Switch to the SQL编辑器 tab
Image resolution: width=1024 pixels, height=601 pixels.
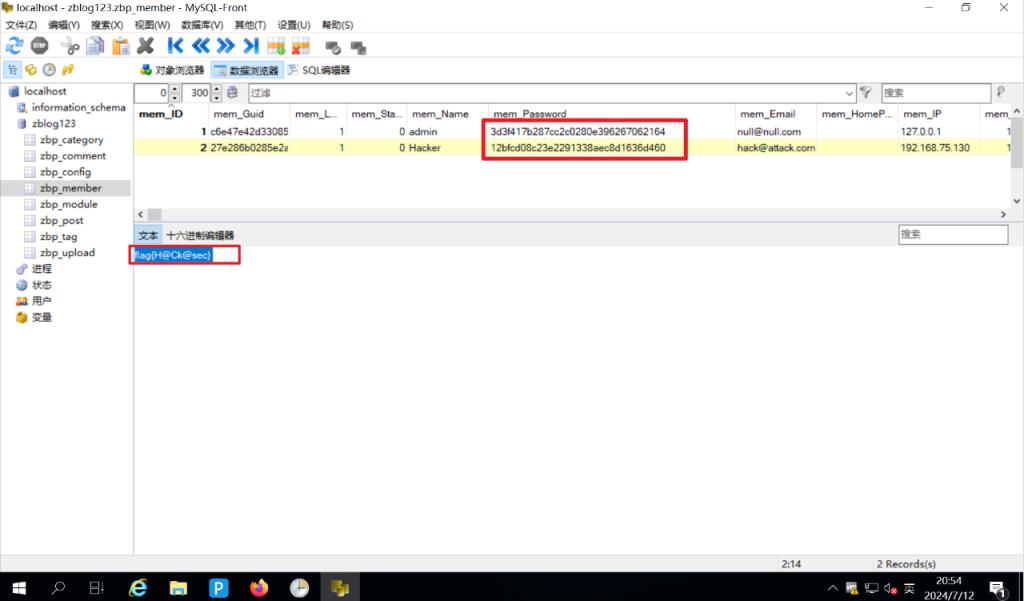[319, 70]
